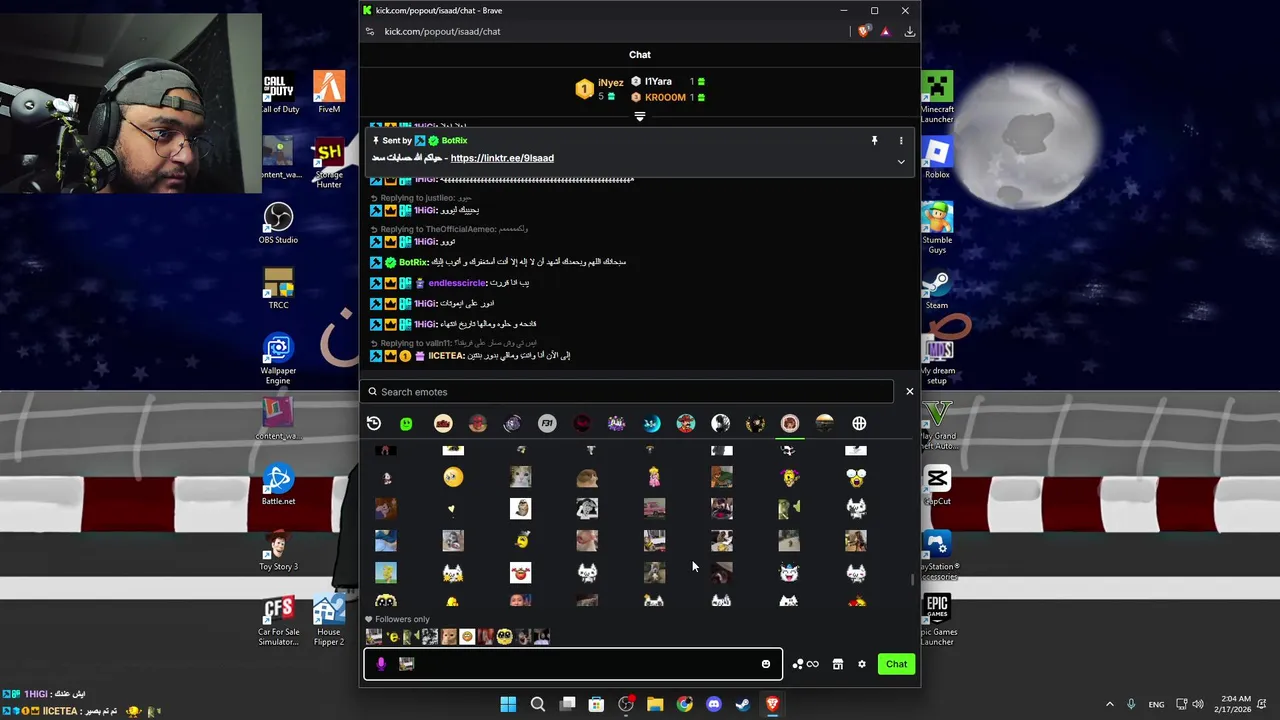Click endlesscircle username in chat
The width and height of the screenshot is (1280, 720).
(458, 283)
